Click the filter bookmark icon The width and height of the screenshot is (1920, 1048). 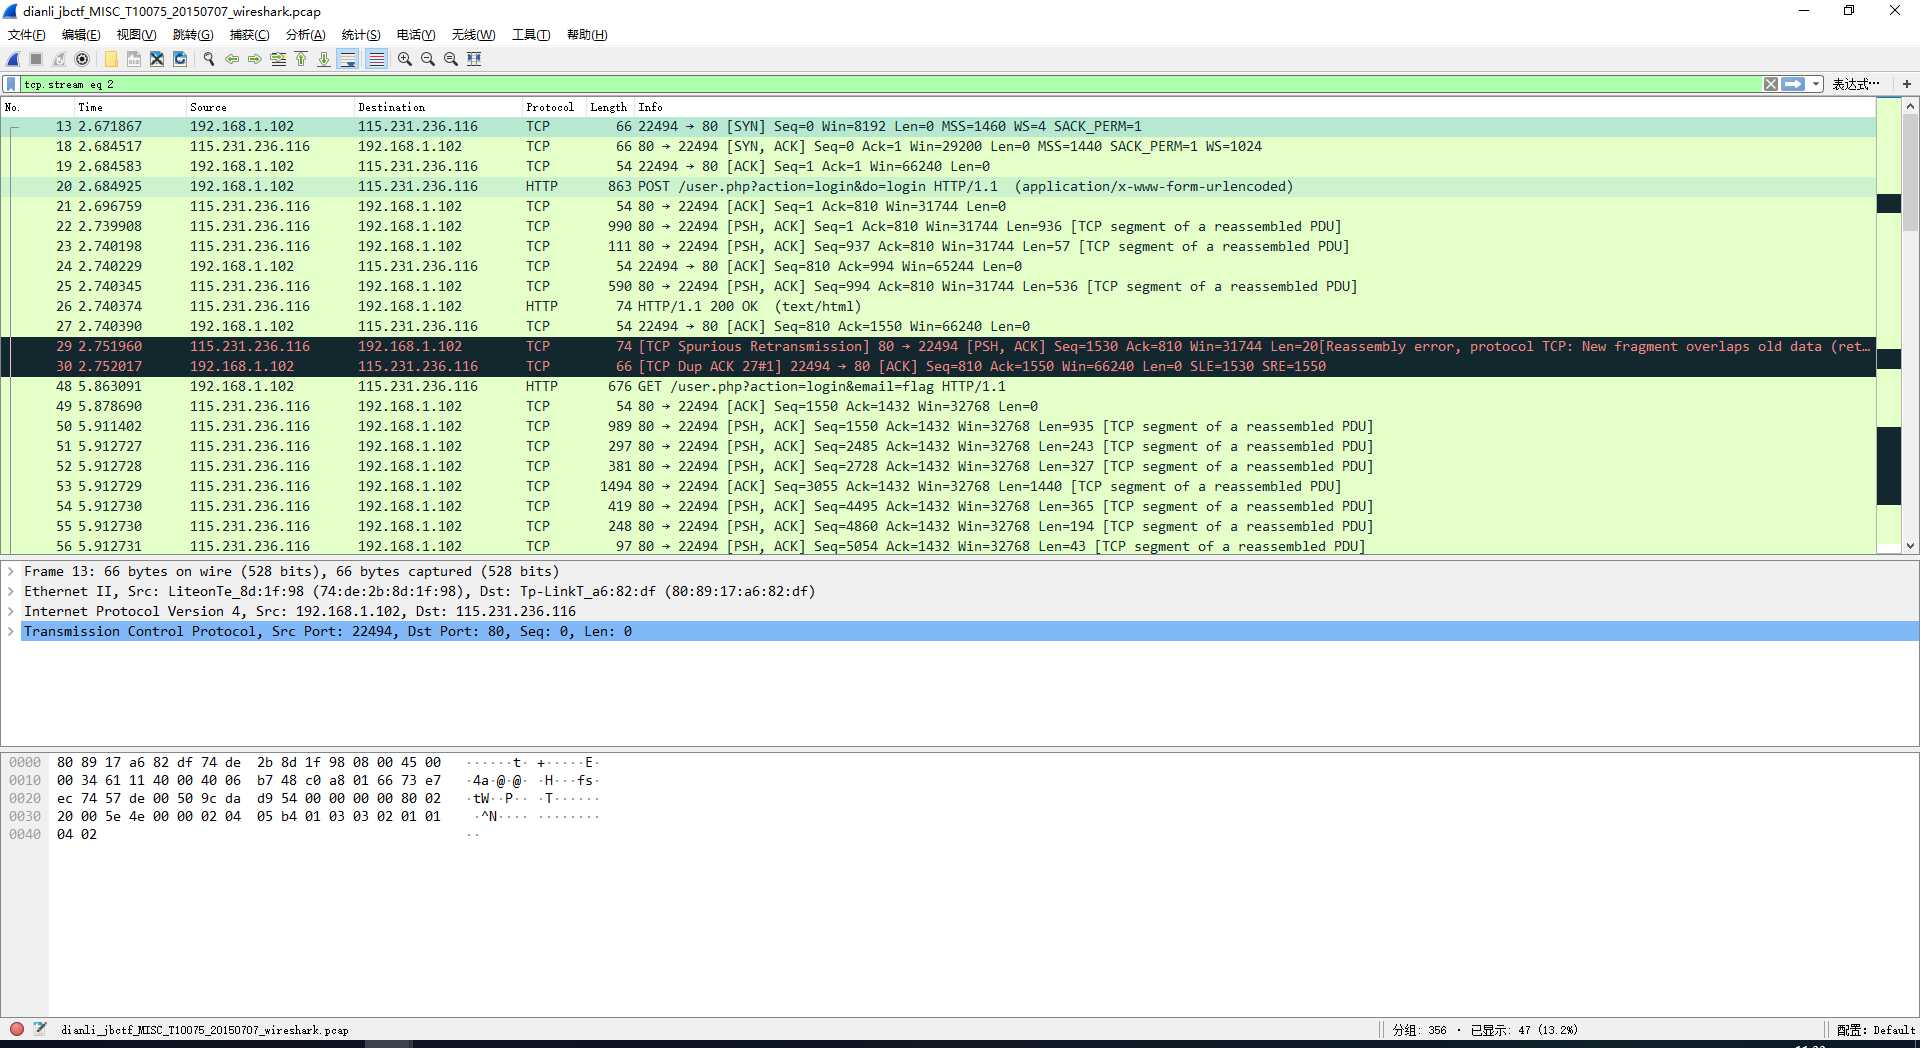(11, 84)
